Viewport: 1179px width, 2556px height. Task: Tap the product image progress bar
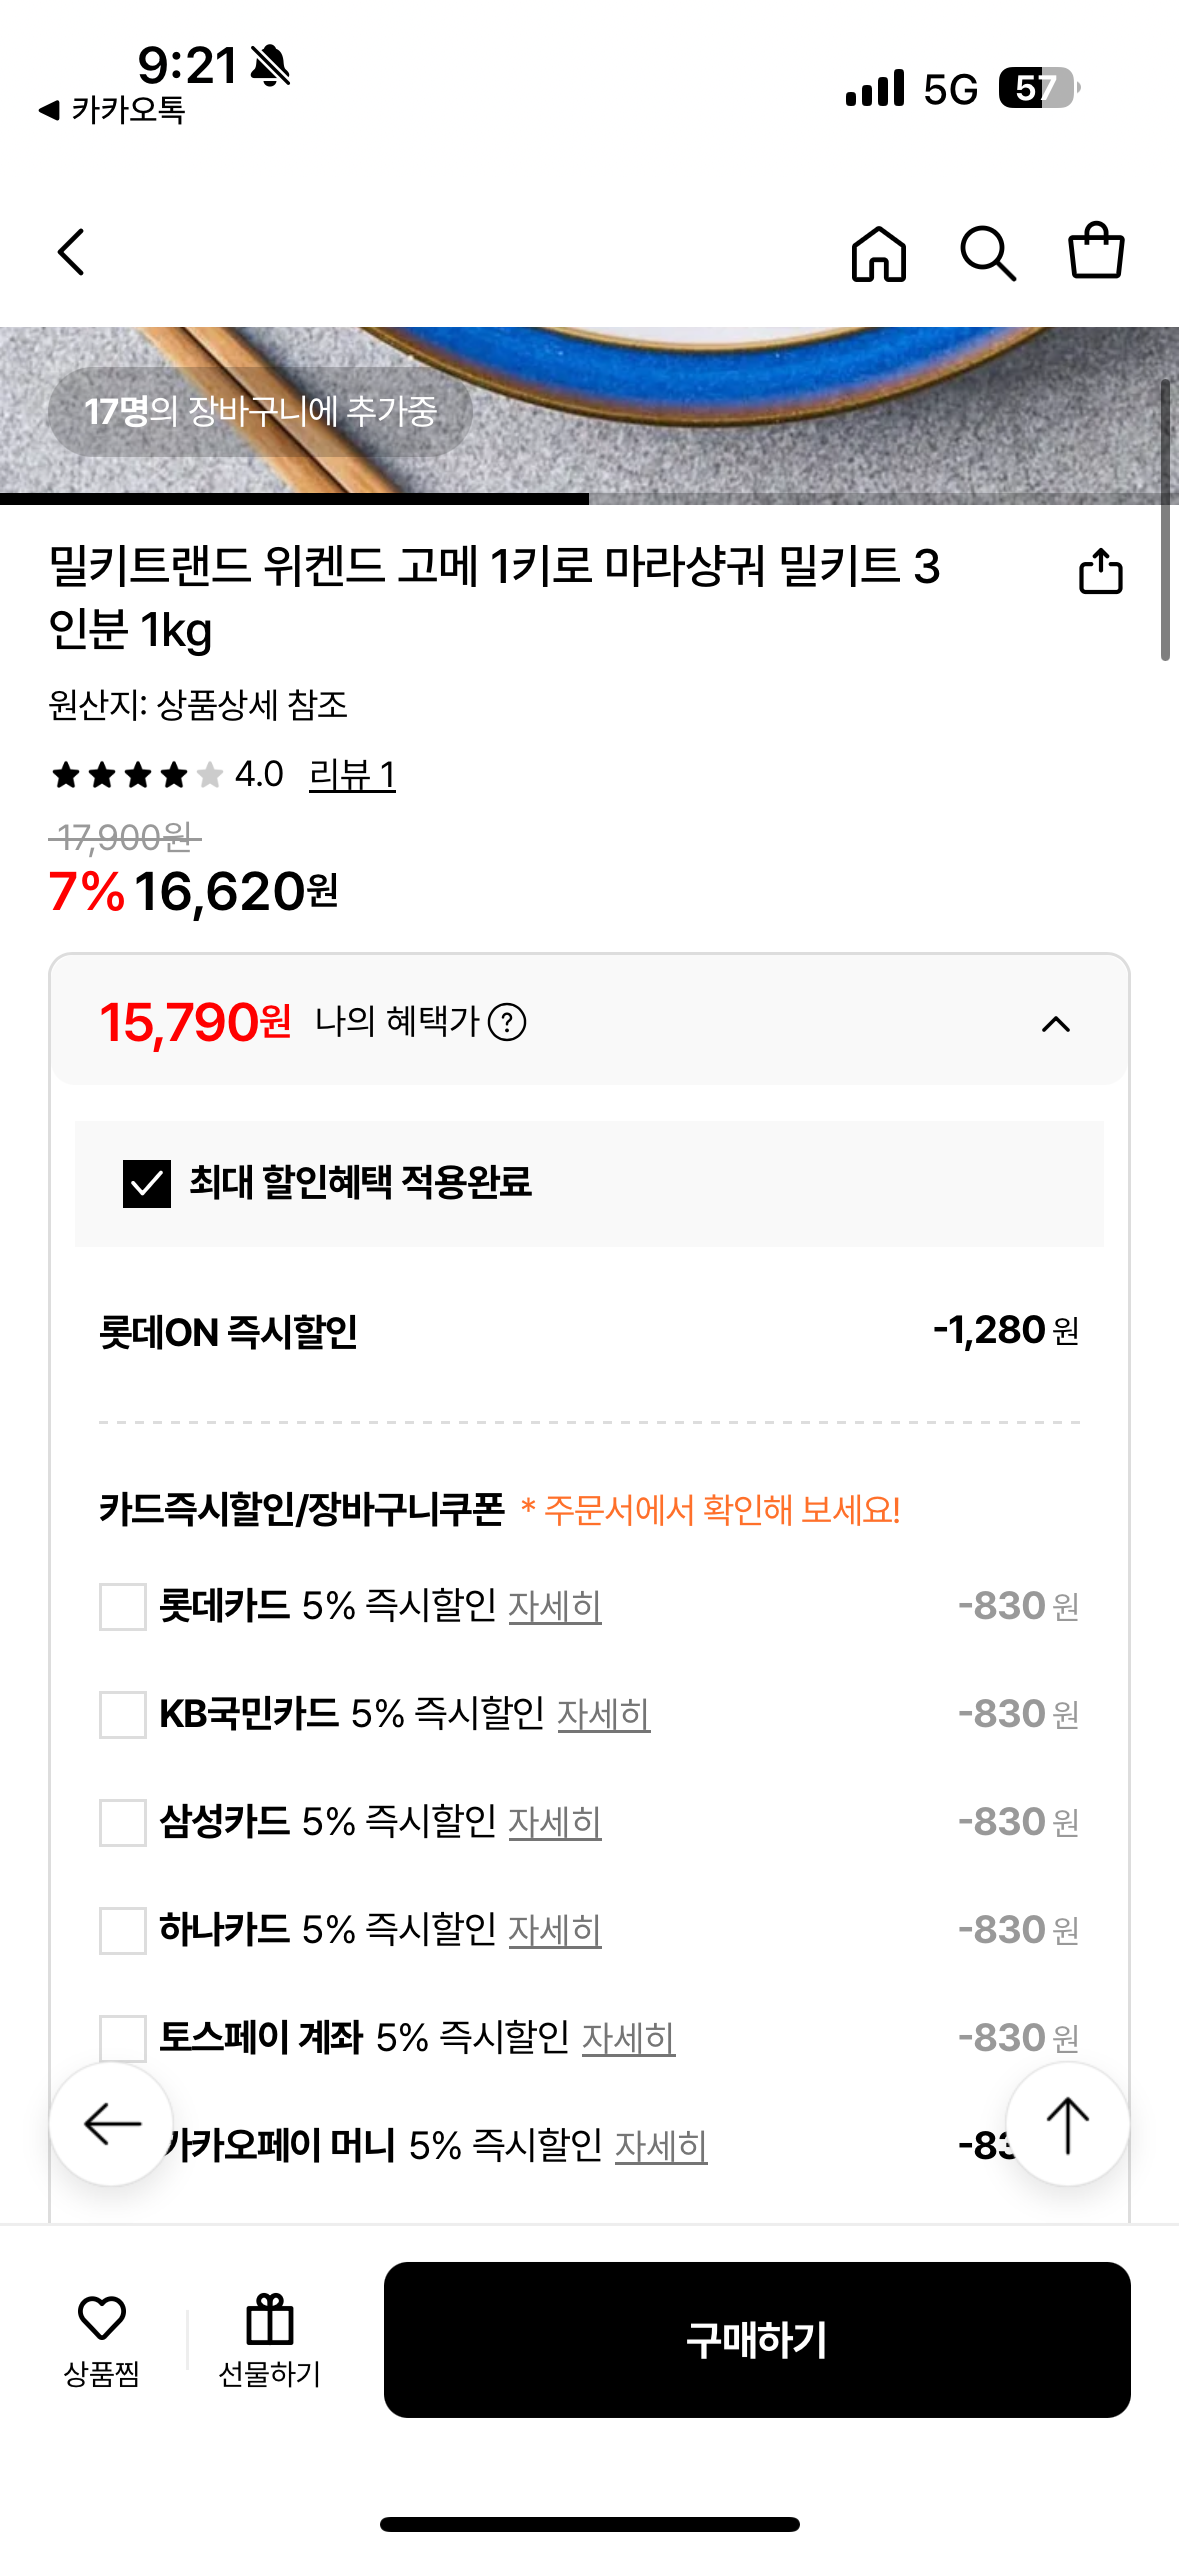pos(589,498)
